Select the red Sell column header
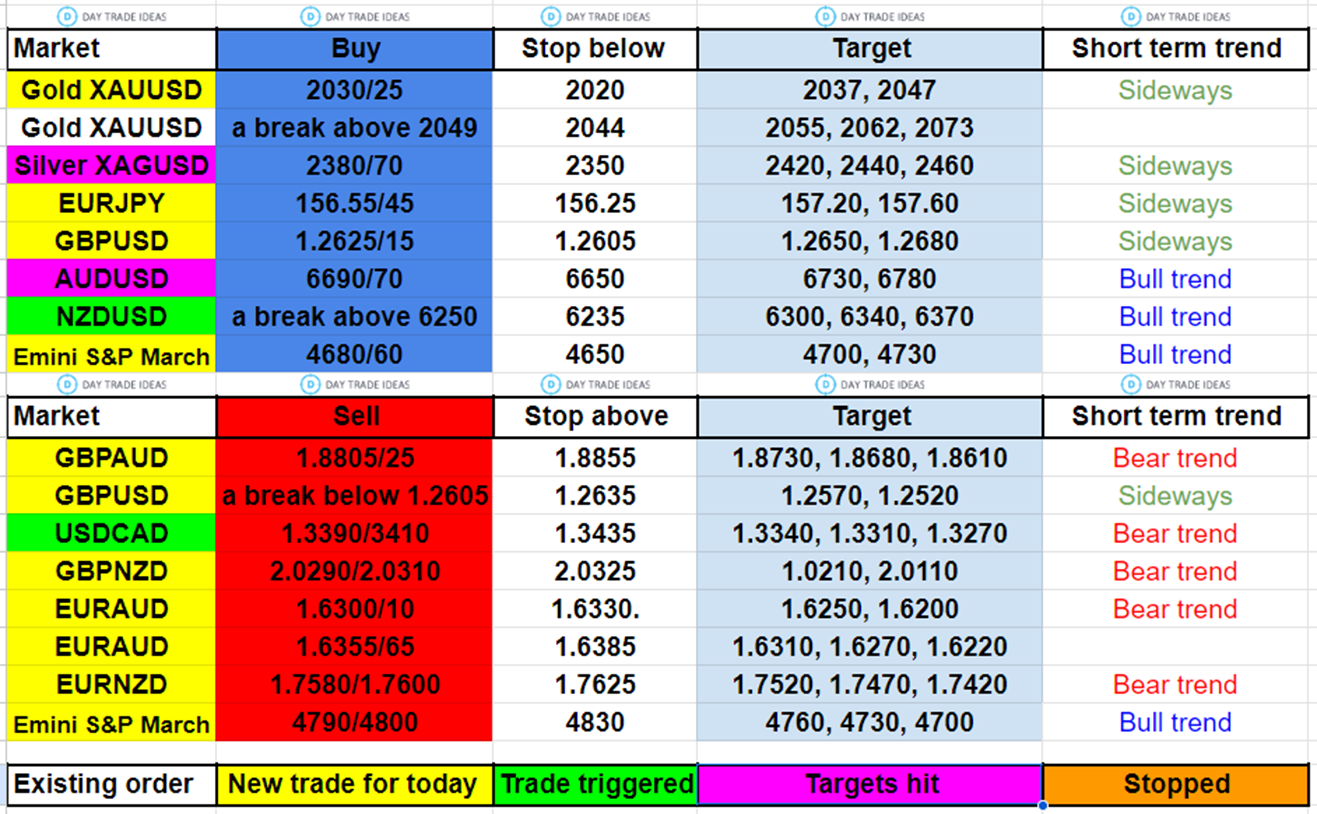Screen dimensions: 1317x814 point(354,417)
